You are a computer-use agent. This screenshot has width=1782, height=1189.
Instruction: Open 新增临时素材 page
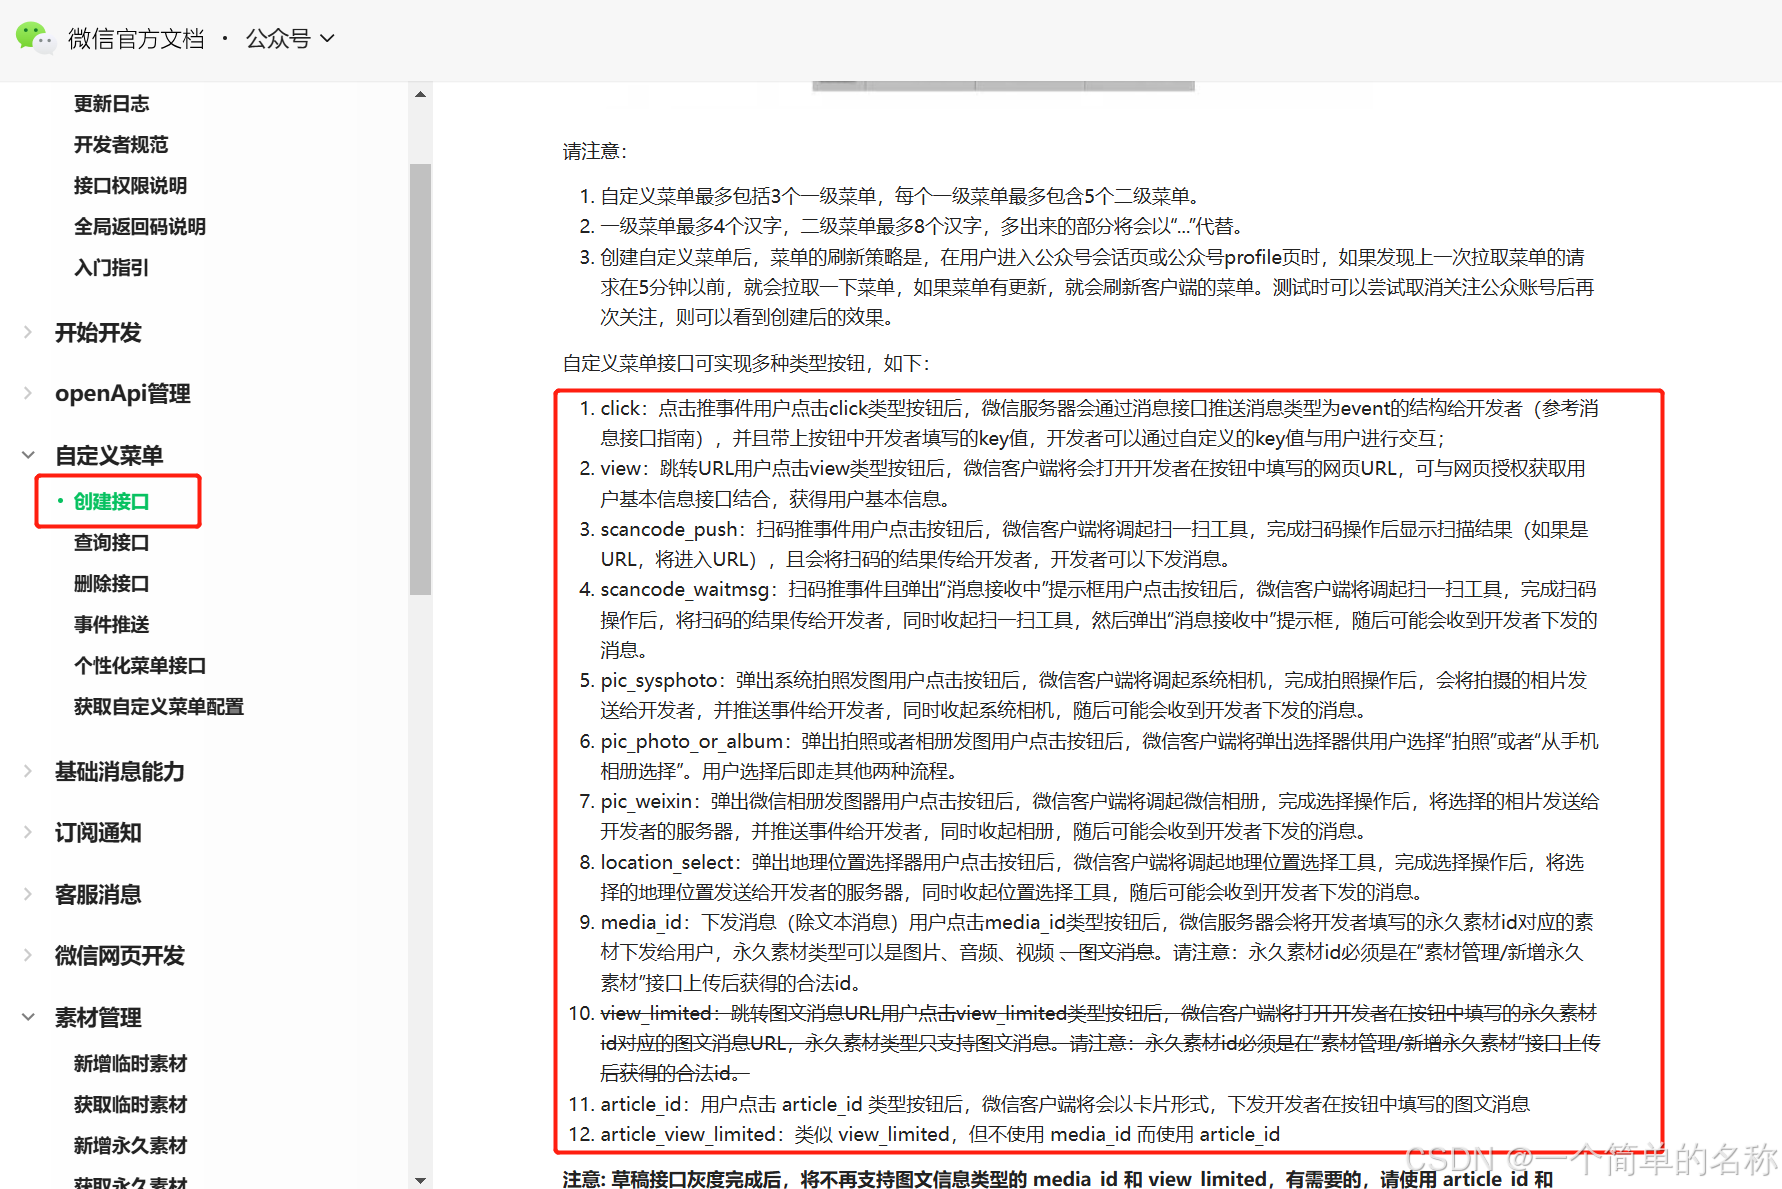click(130, 1063)
